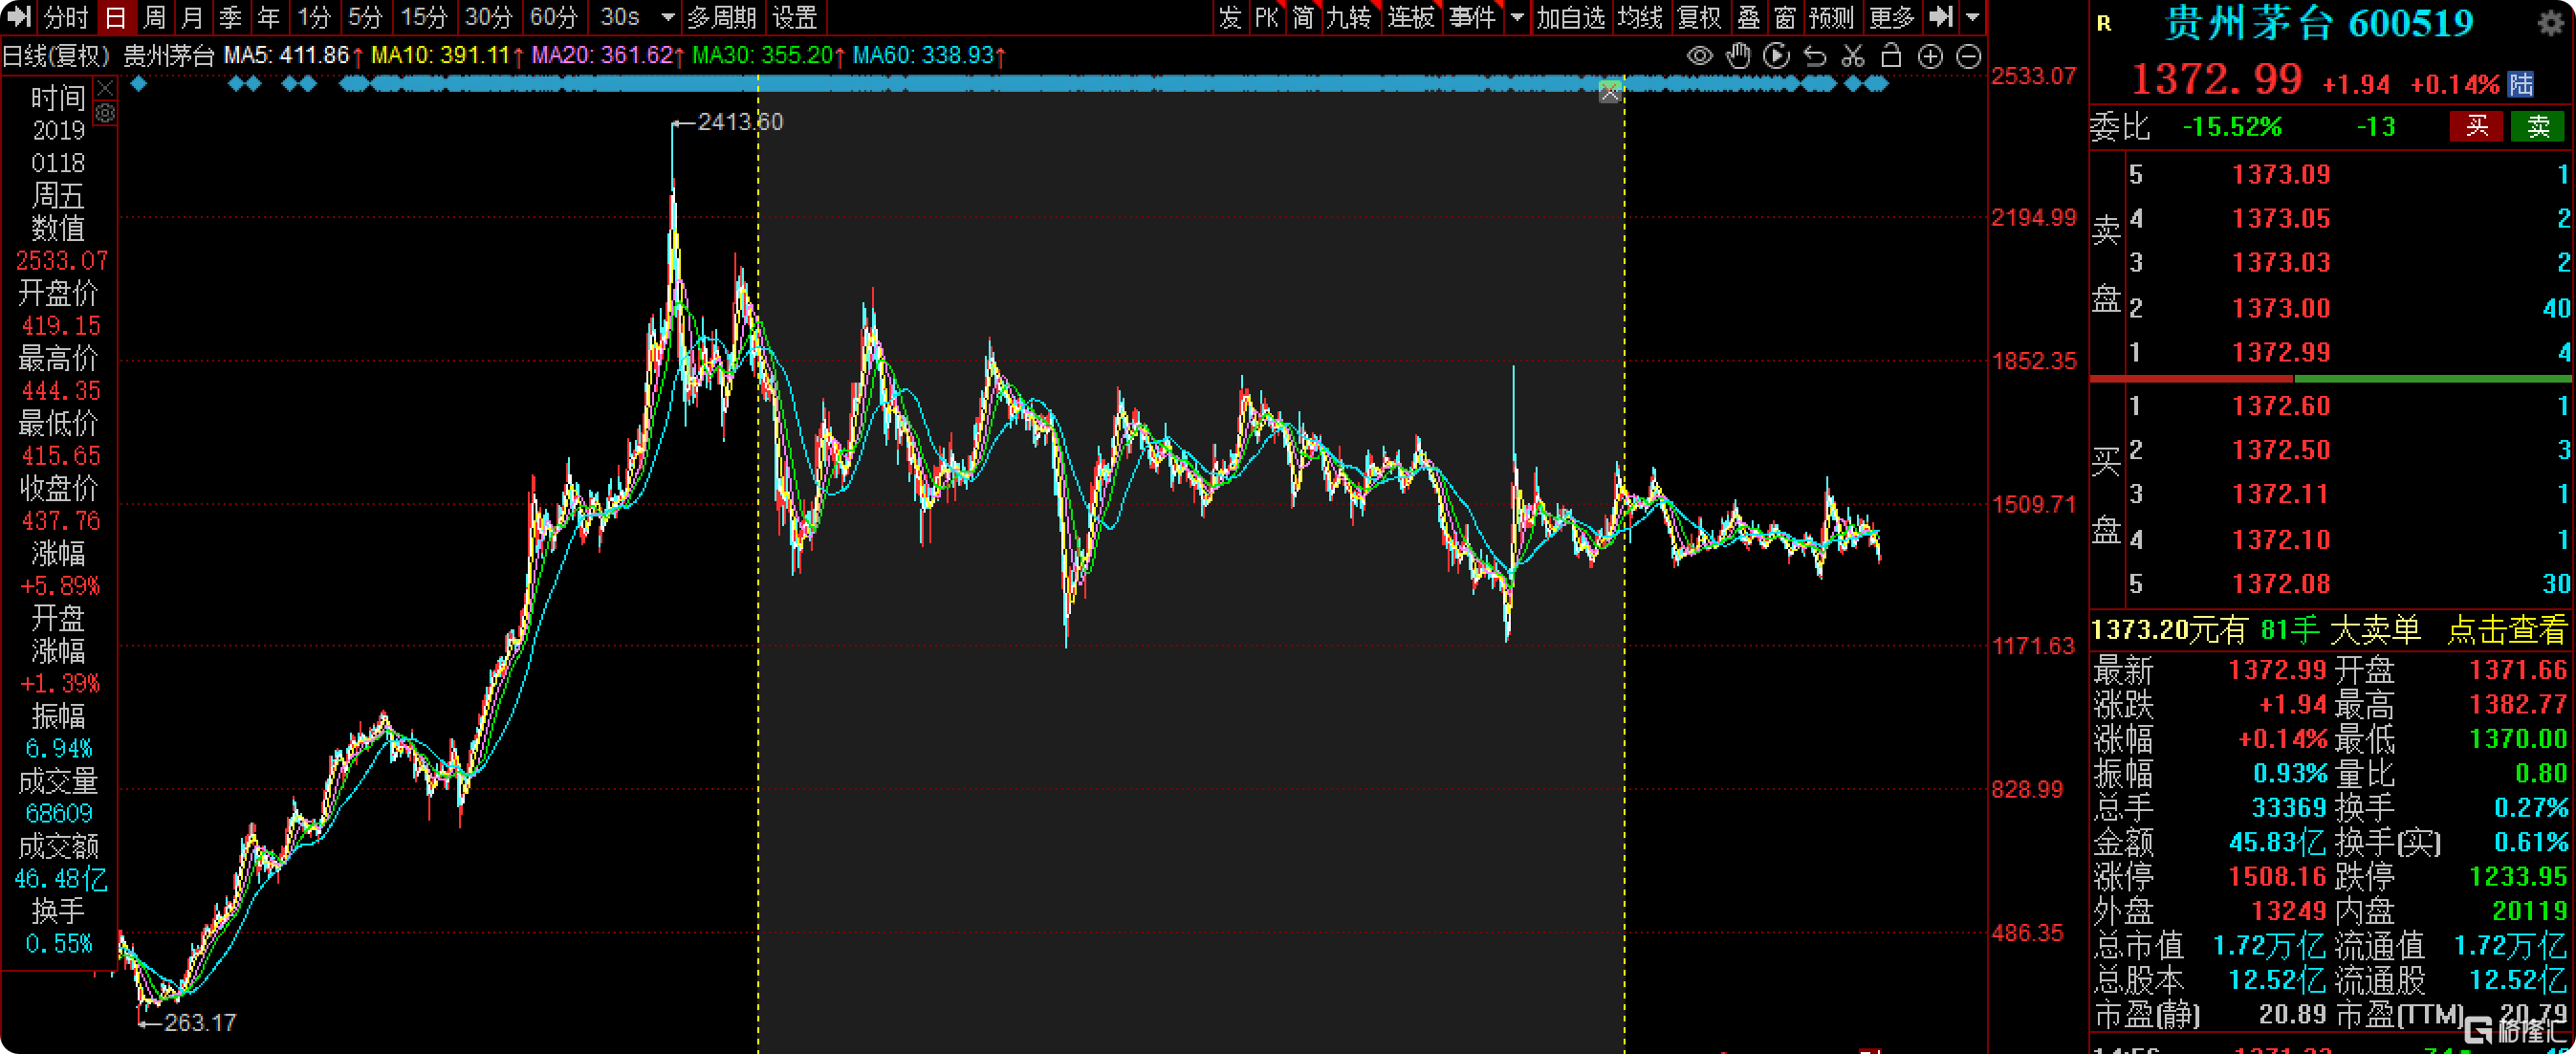
Task: Open quote panel settings gear icon
Action: coord(2550,23)
